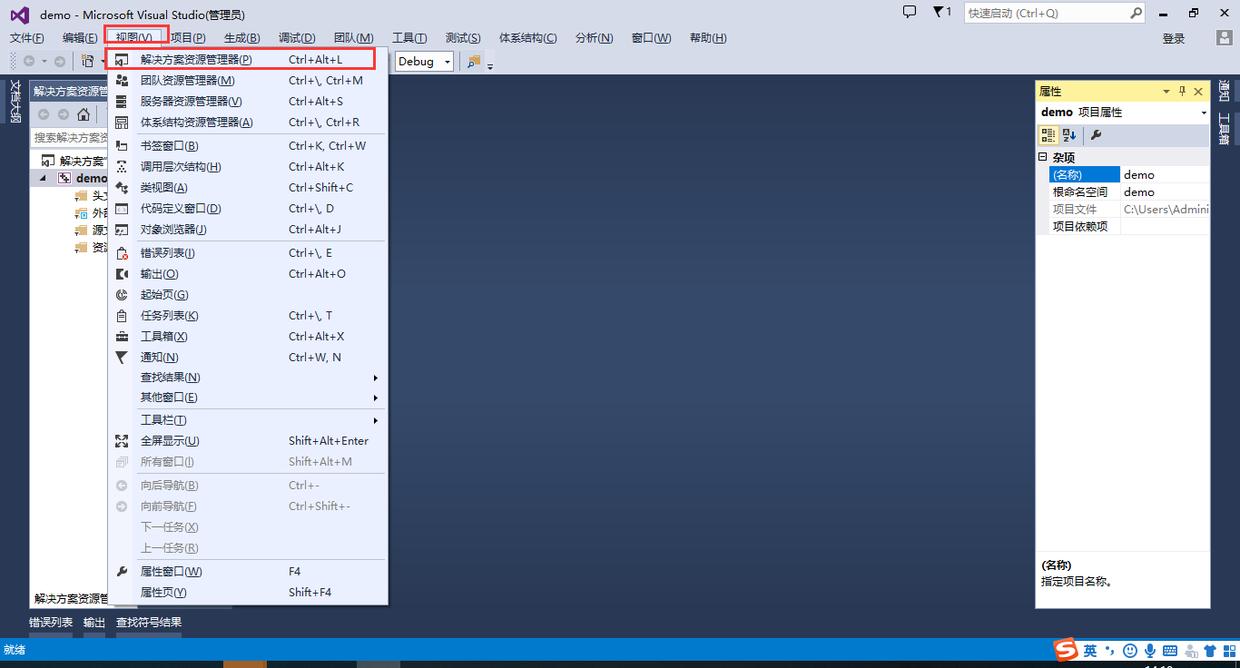Switch to the 输出 tab at the bottom
The height and width of the screenshot is (668, 1240).
click(94, 622)
